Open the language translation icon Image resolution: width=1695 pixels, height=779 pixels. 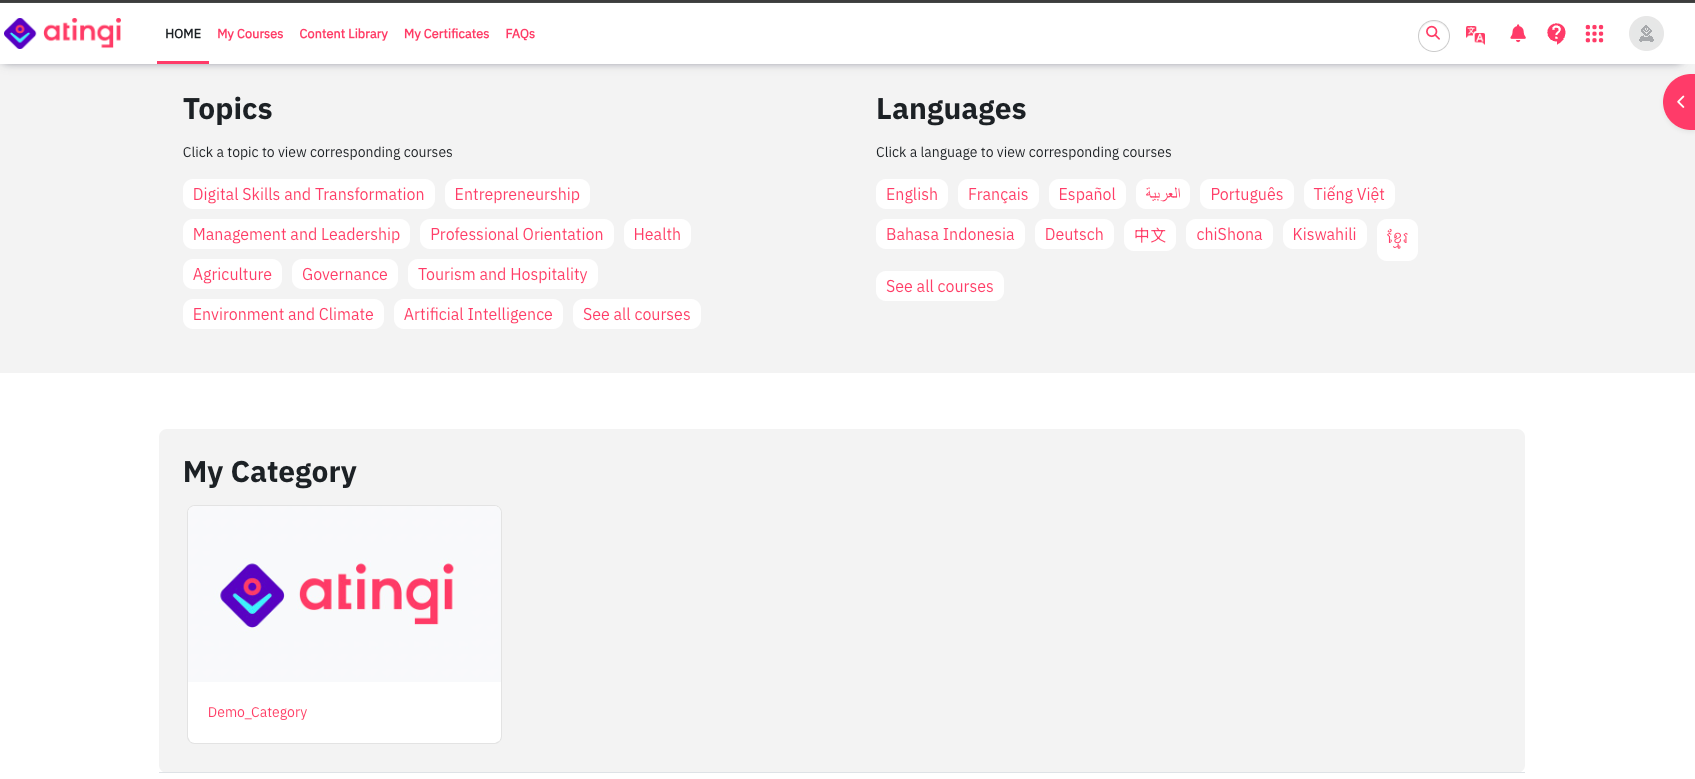pos(1475,34)
